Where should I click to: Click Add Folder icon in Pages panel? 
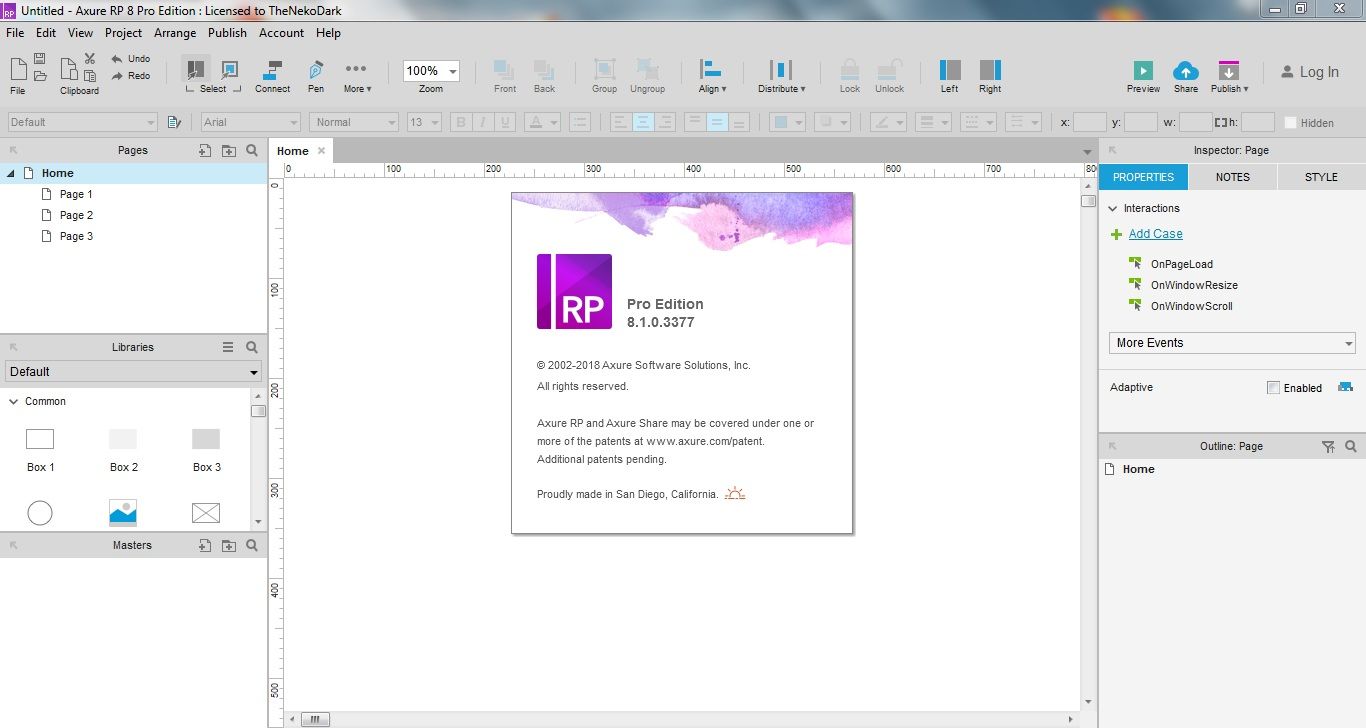click(229, 150)
